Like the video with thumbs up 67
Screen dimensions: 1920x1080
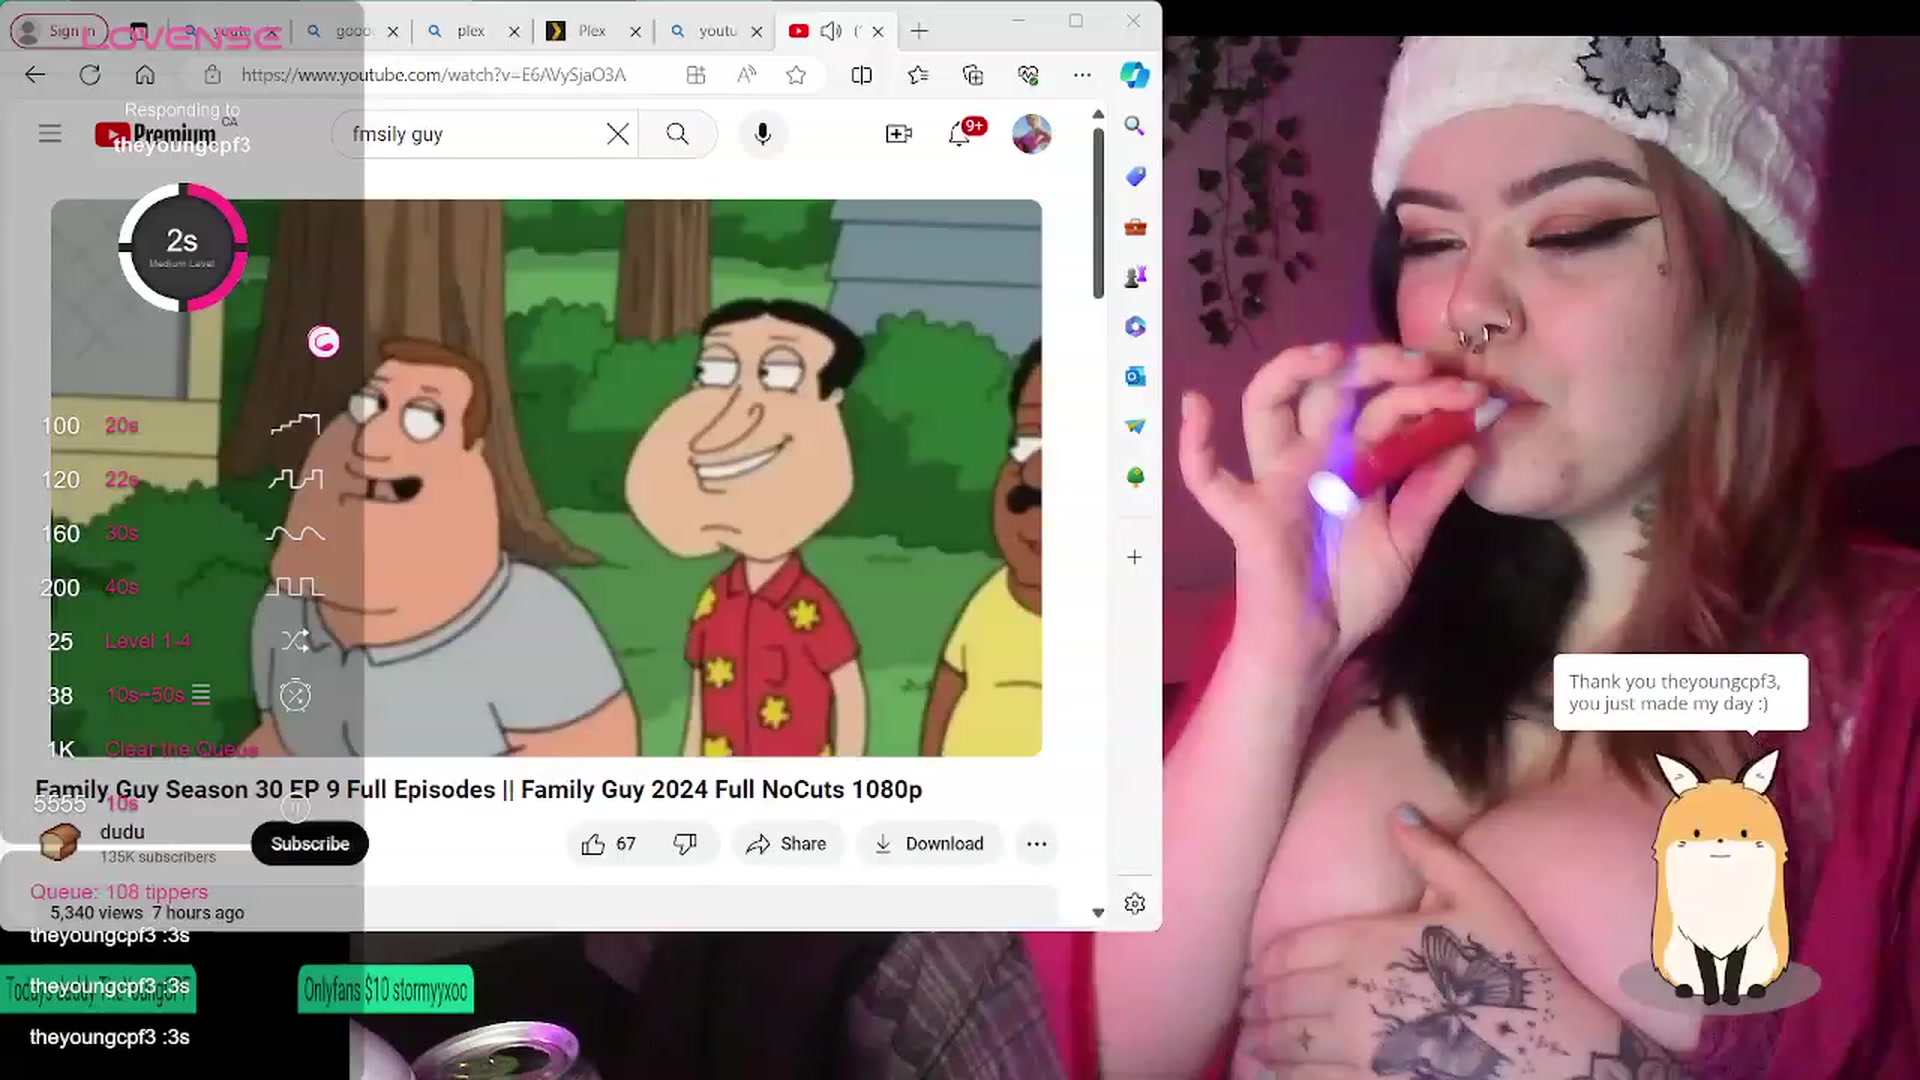608,844
